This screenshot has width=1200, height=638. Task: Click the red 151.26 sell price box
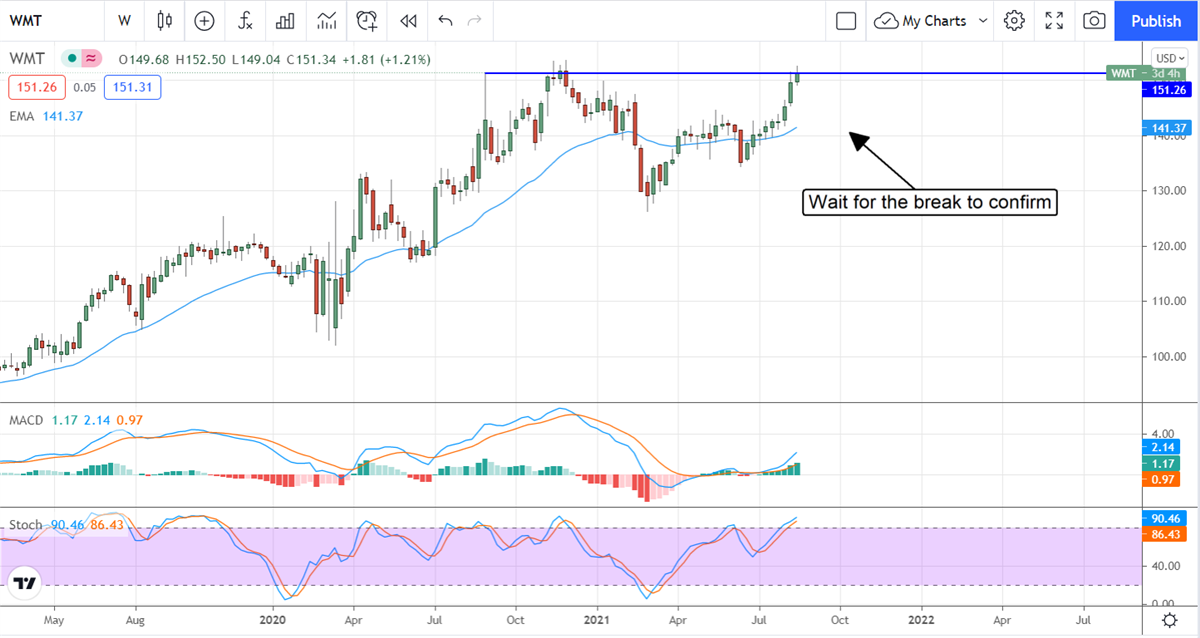(37, 88)
